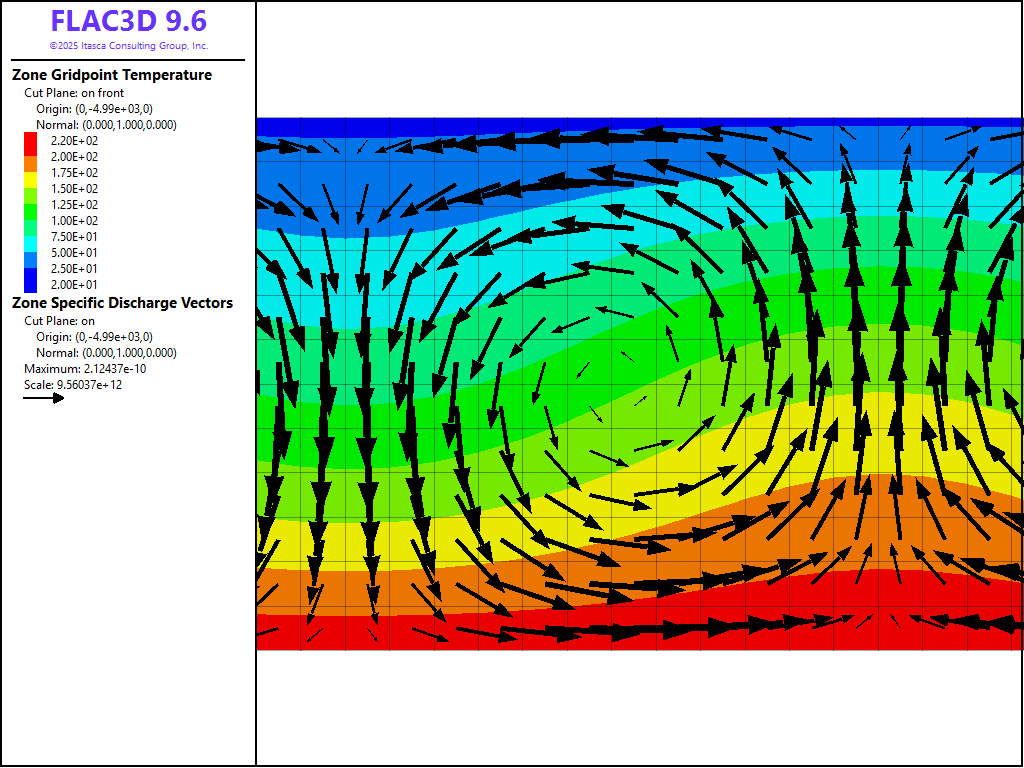Screen dimensions: 1024x768
Task: Pick the green 1.25E+02 legend color
Action: (x=30, y=205)
